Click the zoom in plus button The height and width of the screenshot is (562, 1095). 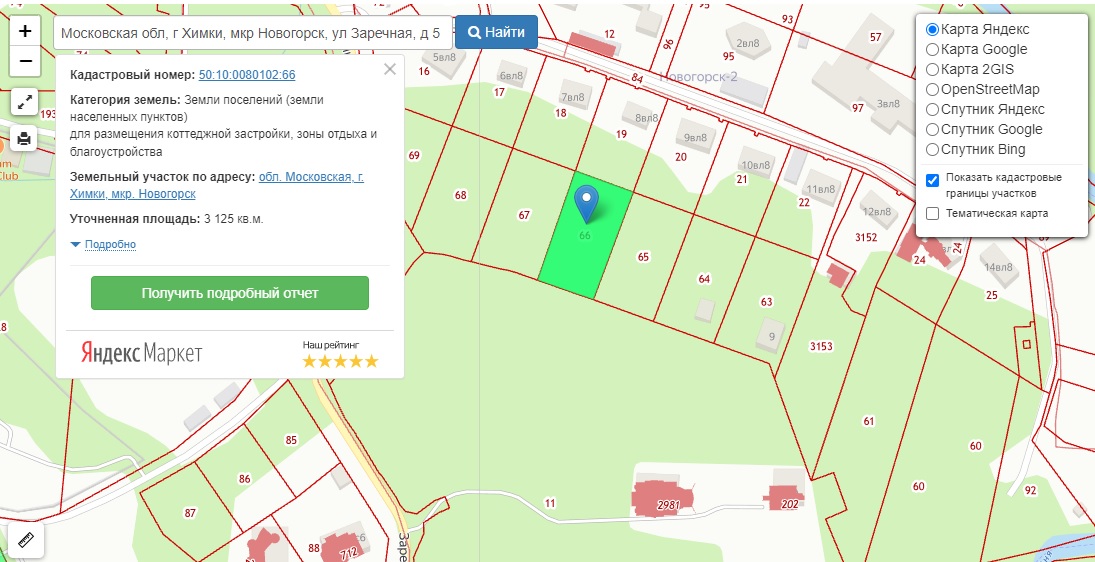[25, 31]
